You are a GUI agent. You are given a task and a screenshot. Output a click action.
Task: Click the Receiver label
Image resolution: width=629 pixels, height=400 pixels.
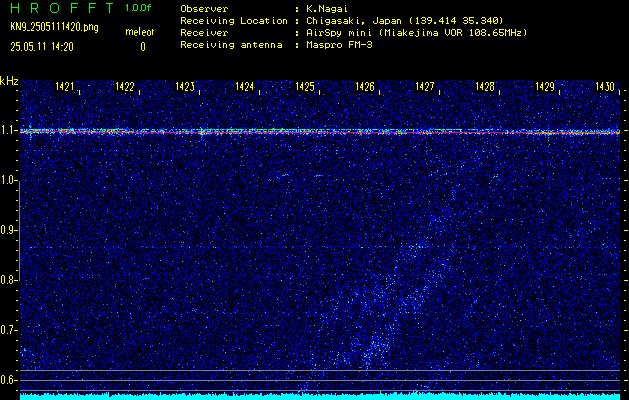204,32
